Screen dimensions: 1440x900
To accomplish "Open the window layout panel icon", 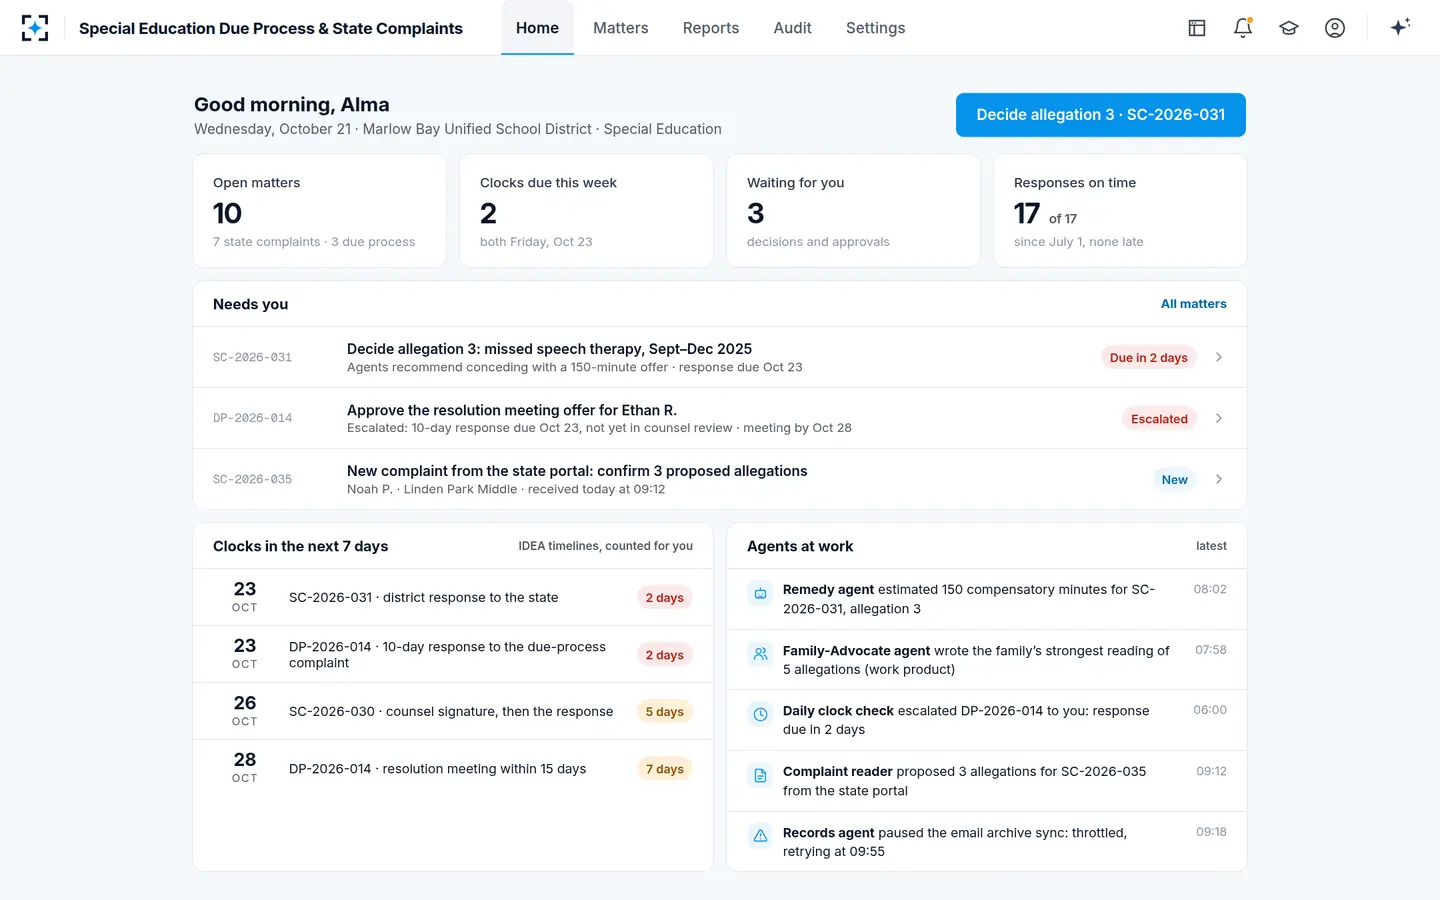I will (x=1197, y=28).
